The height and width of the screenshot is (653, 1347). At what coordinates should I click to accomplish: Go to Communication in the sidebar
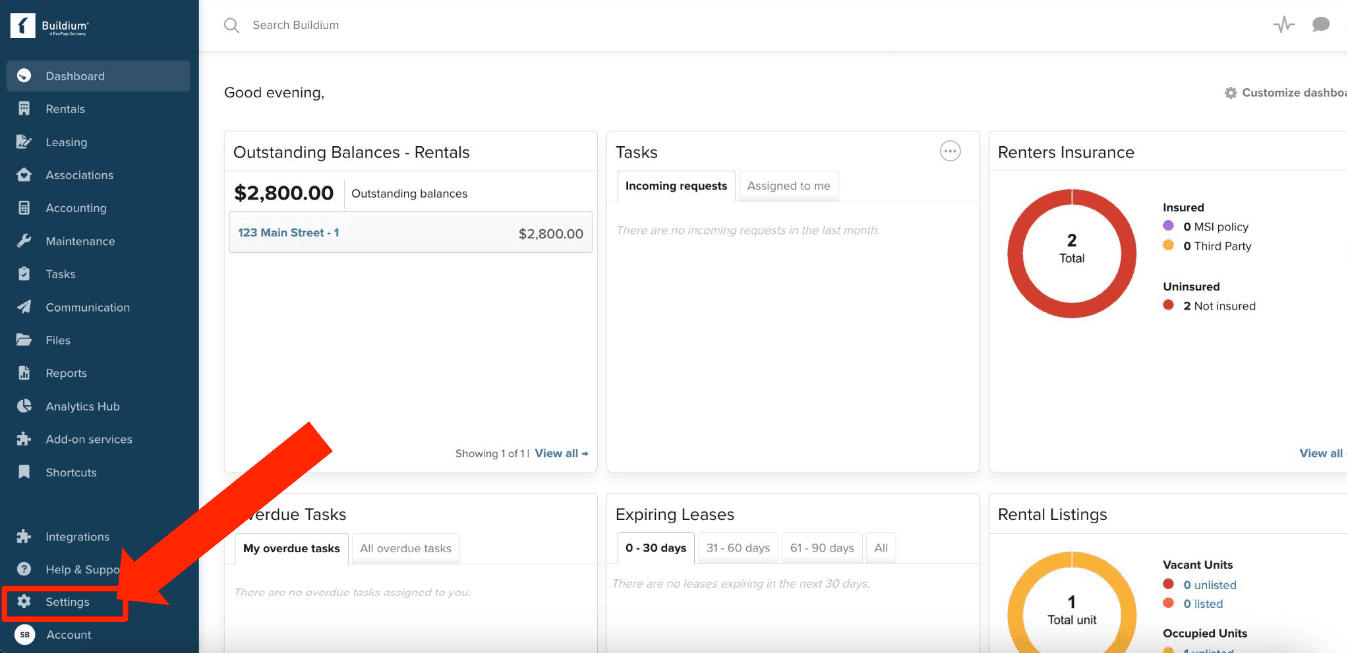(x=87, y=307)
